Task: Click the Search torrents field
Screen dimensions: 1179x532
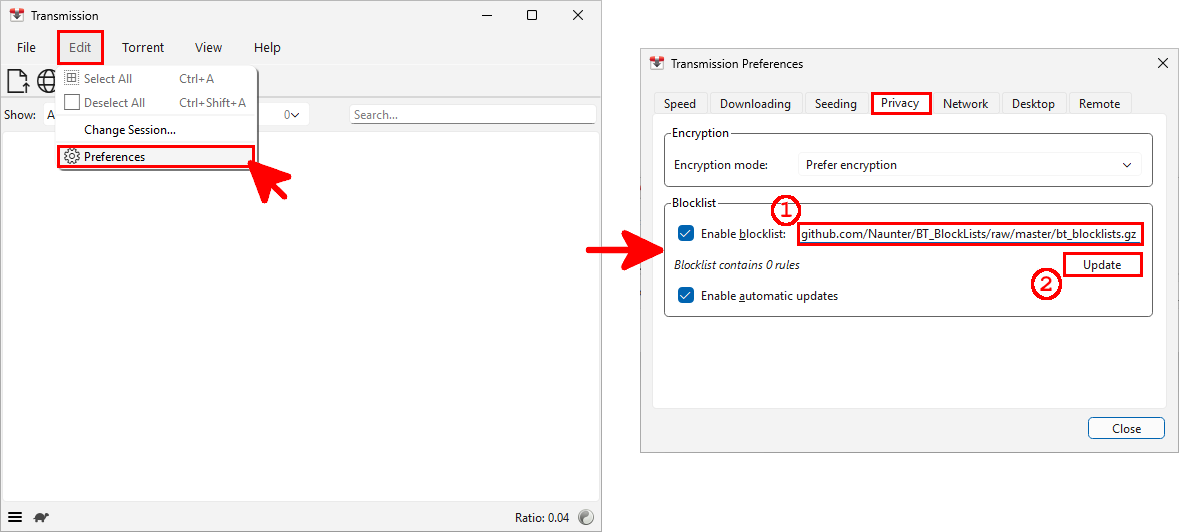Action: (473, 115)
